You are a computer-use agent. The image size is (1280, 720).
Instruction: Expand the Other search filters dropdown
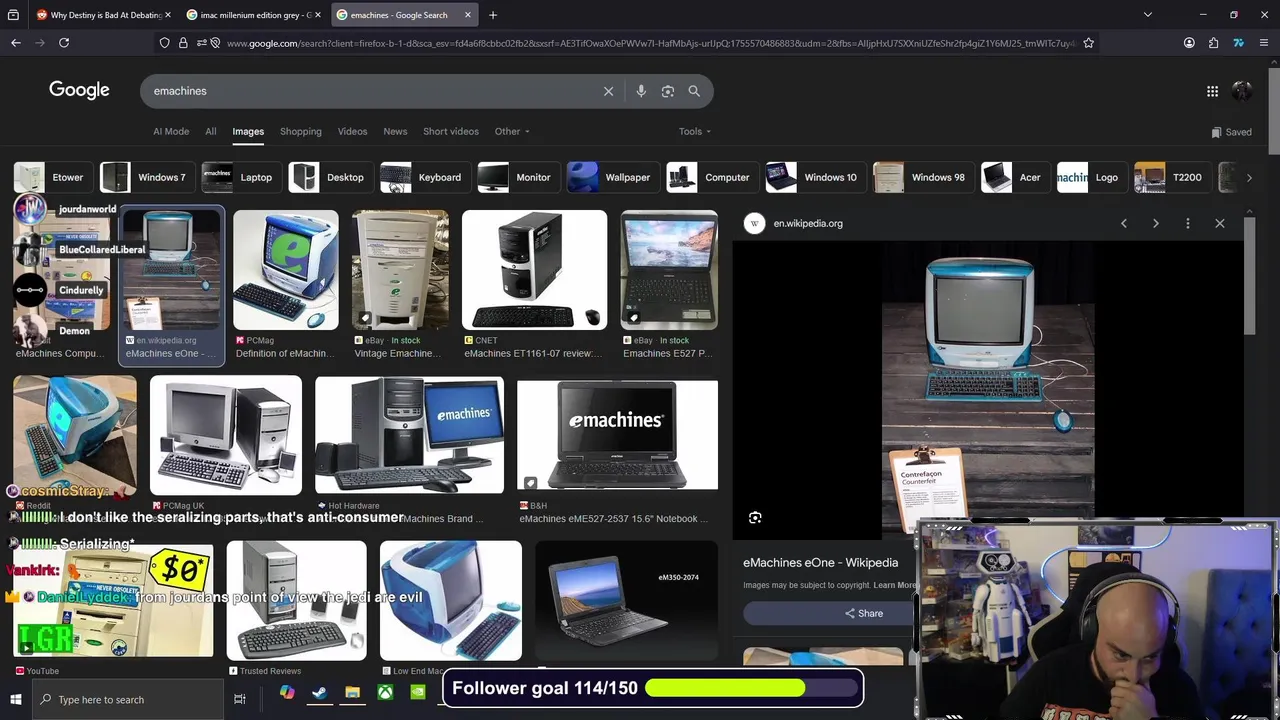[512, 131]
